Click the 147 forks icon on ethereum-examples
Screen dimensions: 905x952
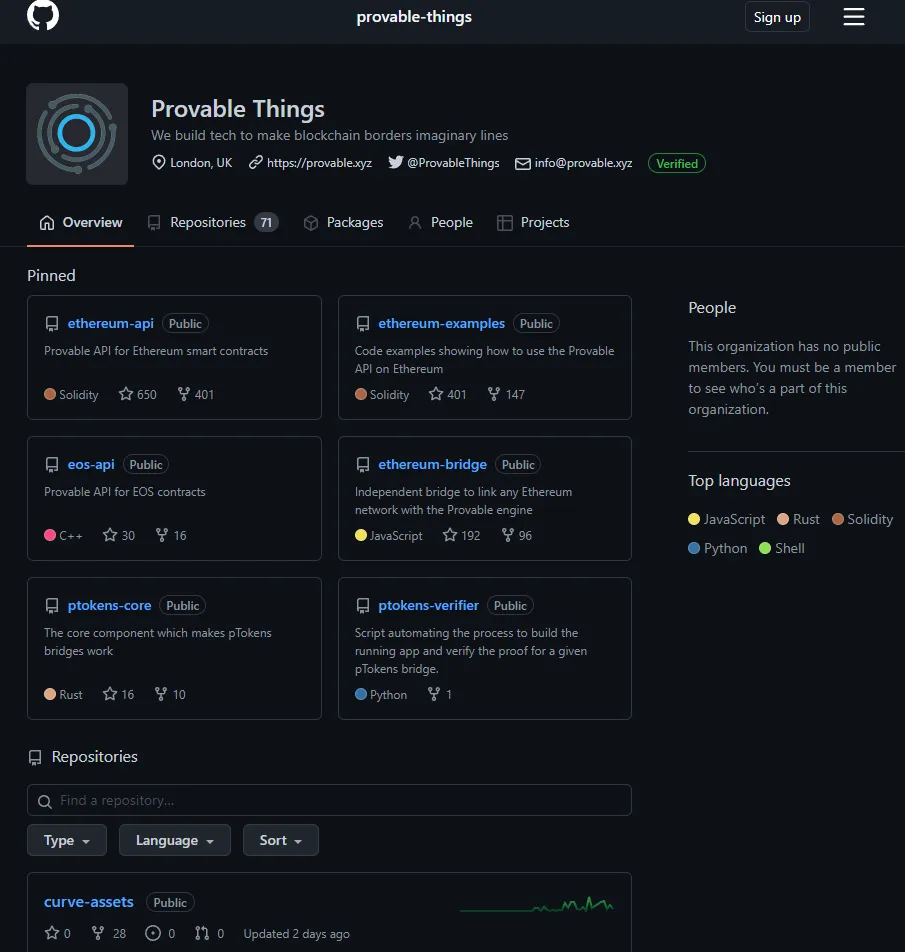(494, 394)
